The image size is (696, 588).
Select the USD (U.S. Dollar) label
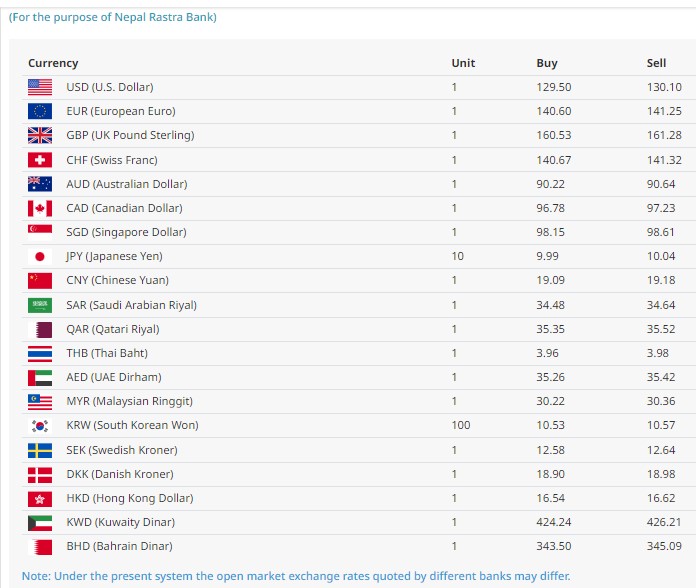click(110, 87)
